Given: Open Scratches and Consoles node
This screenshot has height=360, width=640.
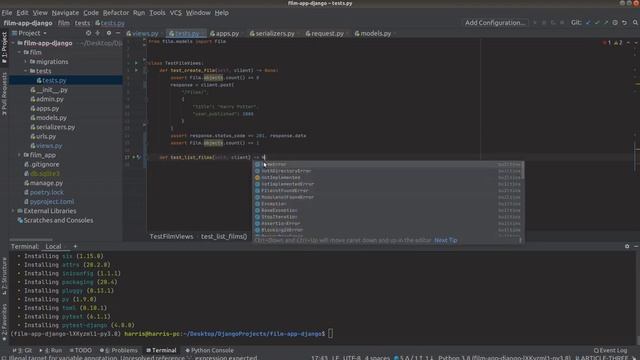Looking at the screenshot, I should 55,220.
